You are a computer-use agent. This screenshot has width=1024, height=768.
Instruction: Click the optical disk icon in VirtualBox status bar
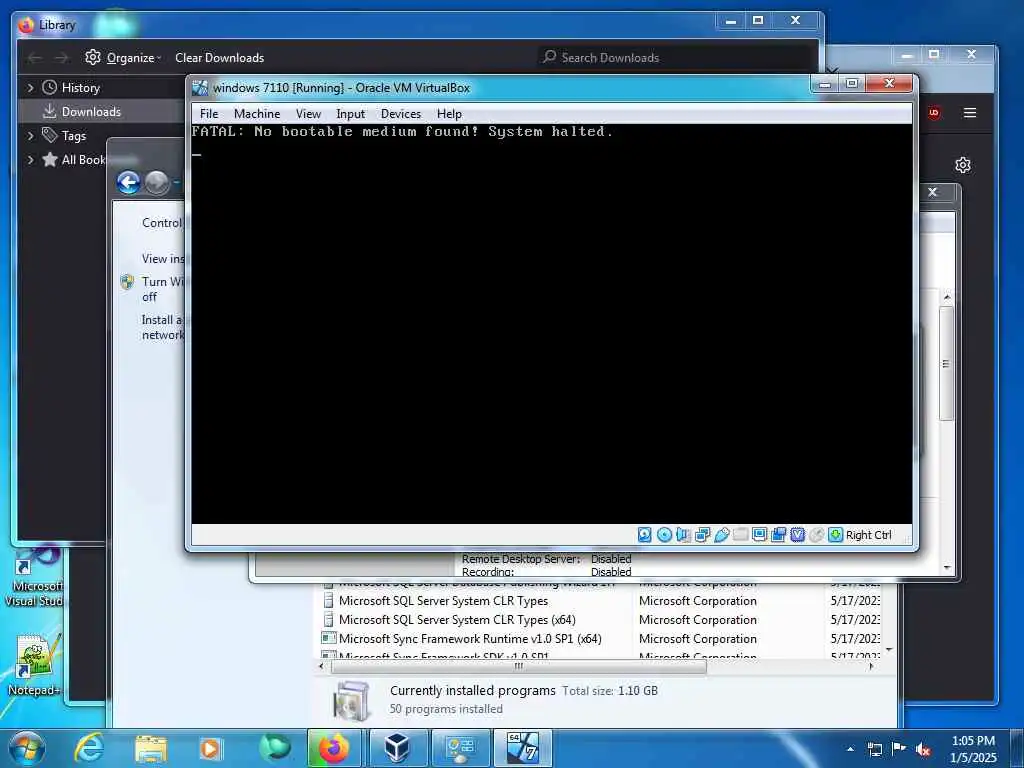click(664, 535)
